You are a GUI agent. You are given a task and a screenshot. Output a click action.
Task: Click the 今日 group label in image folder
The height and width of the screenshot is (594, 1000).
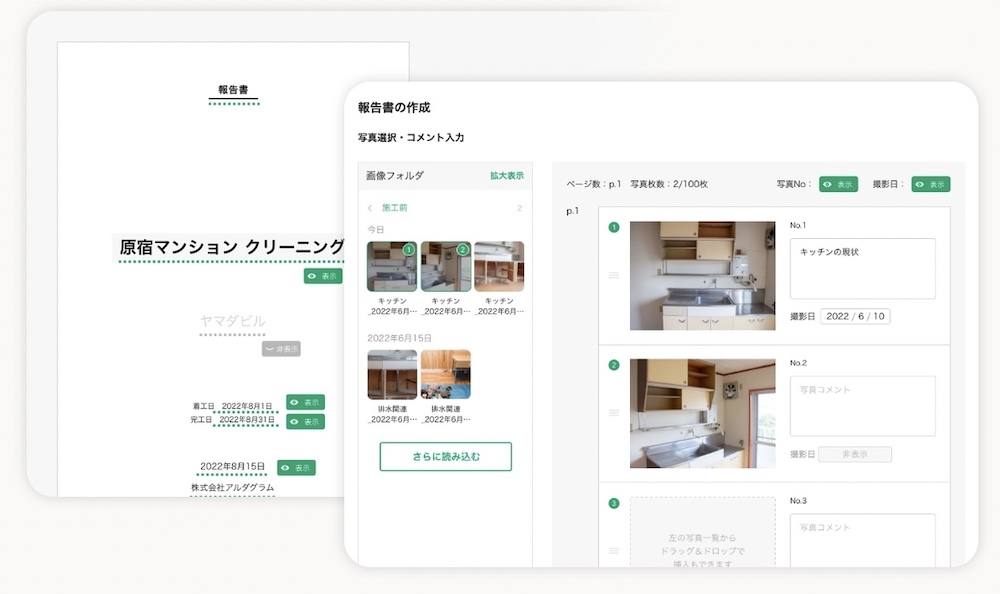376,229
